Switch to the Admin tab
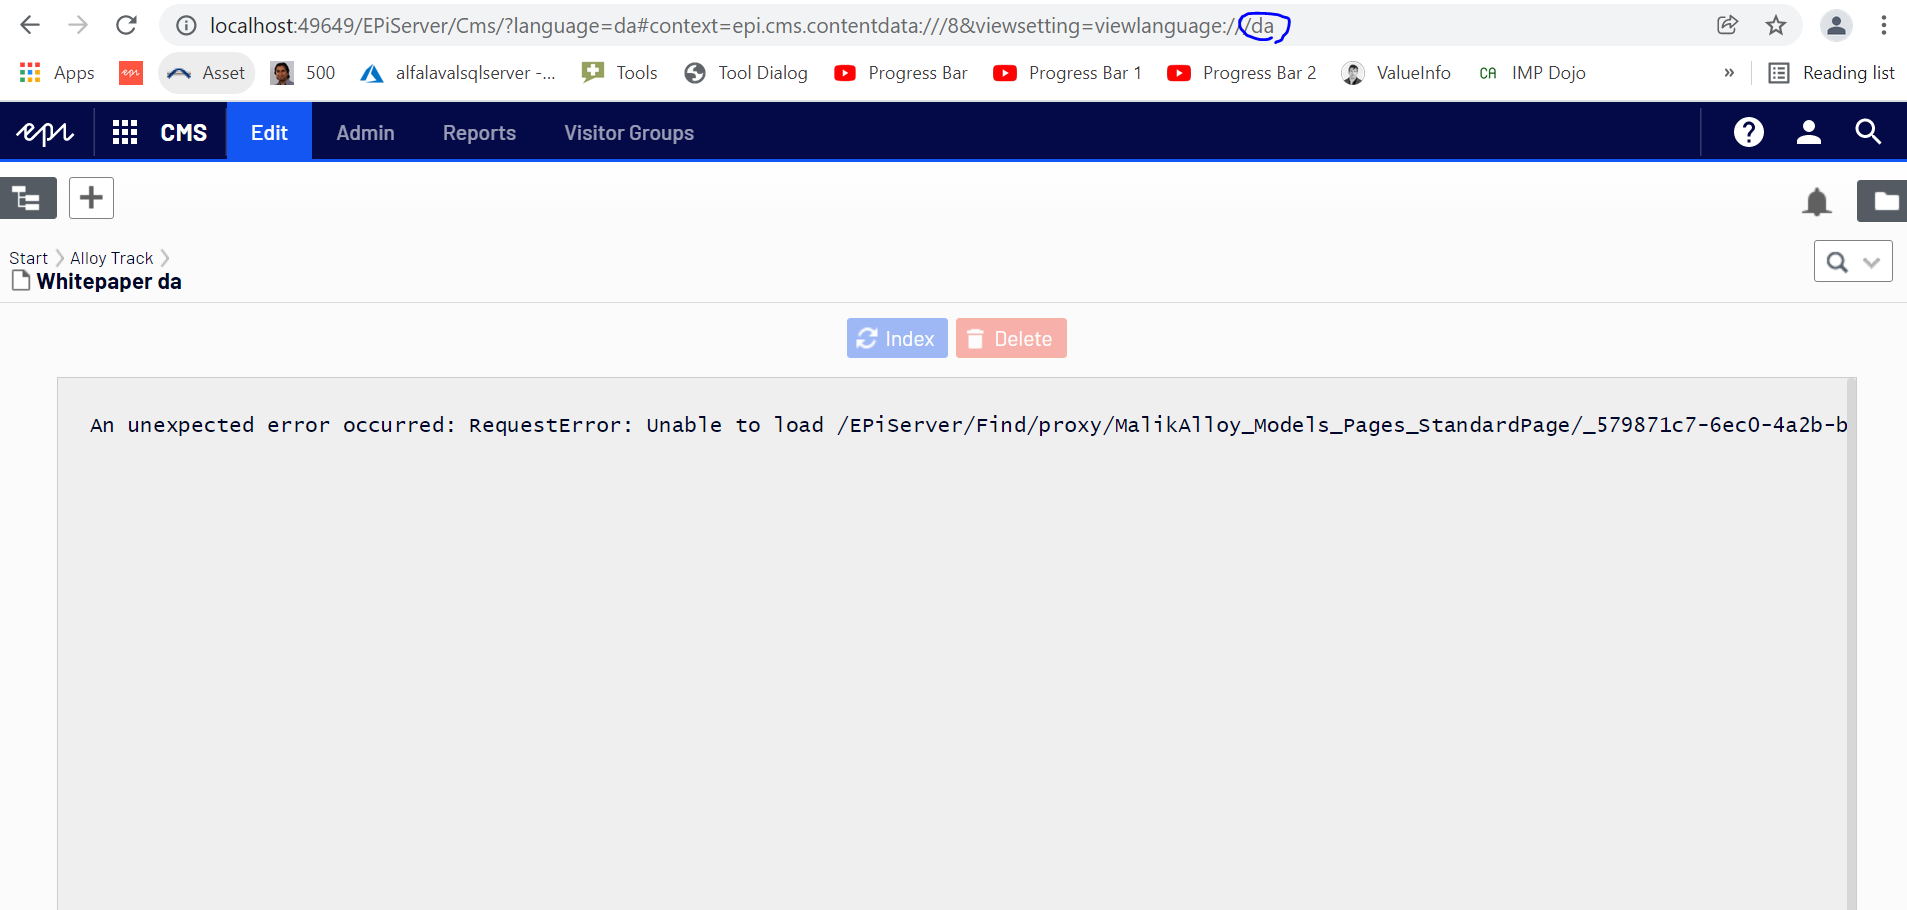 pos(365,132)
